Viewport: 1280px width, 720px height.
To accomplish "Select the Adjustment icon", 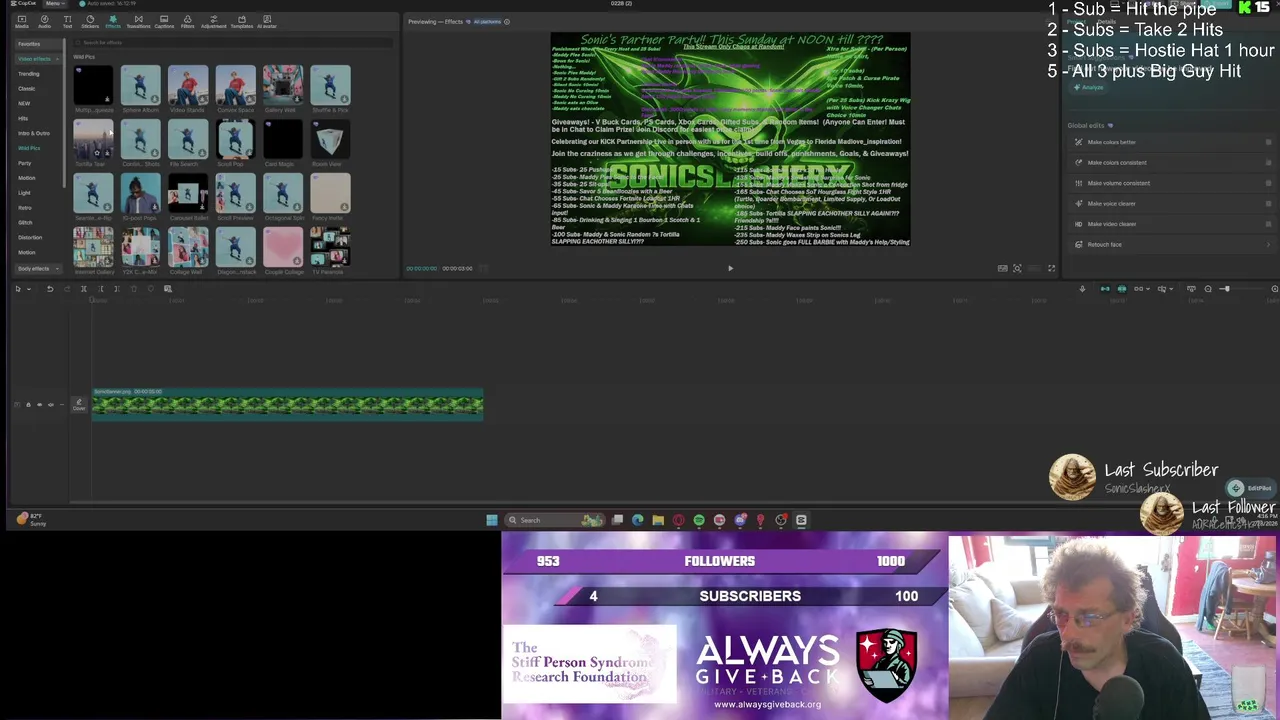I will (x=213, y=21).
